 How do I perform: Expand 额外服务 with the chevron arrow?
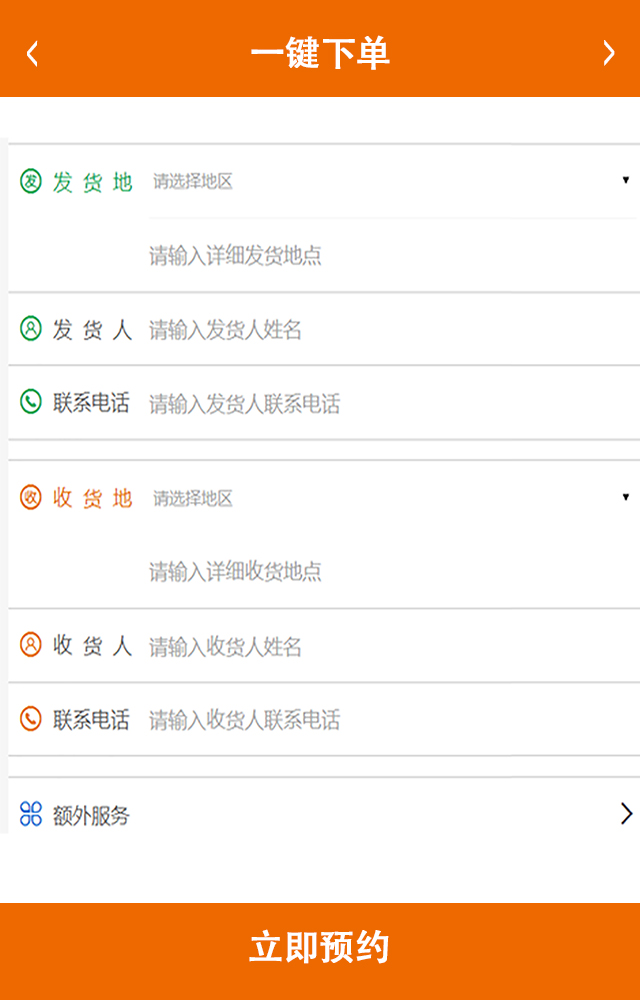626,814
